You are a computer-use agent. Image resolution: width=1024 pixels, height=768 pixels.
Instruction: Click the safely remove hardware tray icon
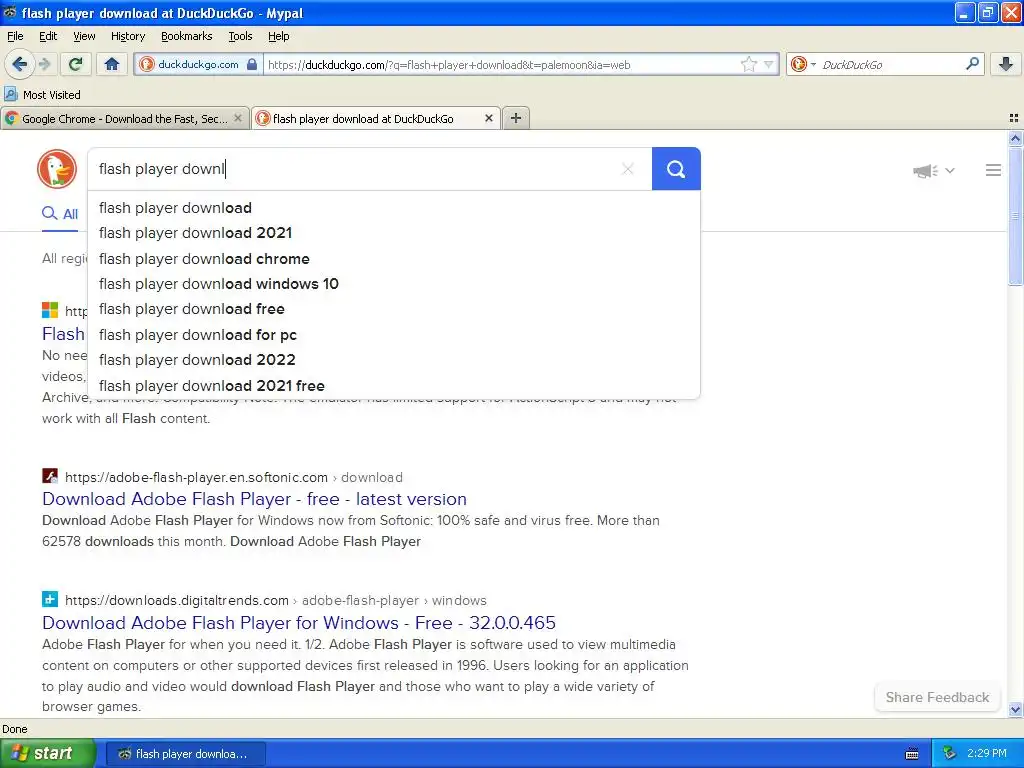coord(950,753)
